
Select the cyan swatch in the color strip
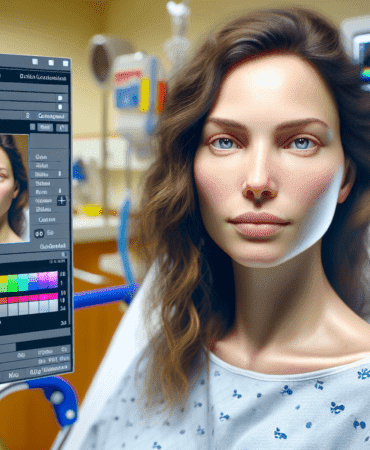pos(23,282)
